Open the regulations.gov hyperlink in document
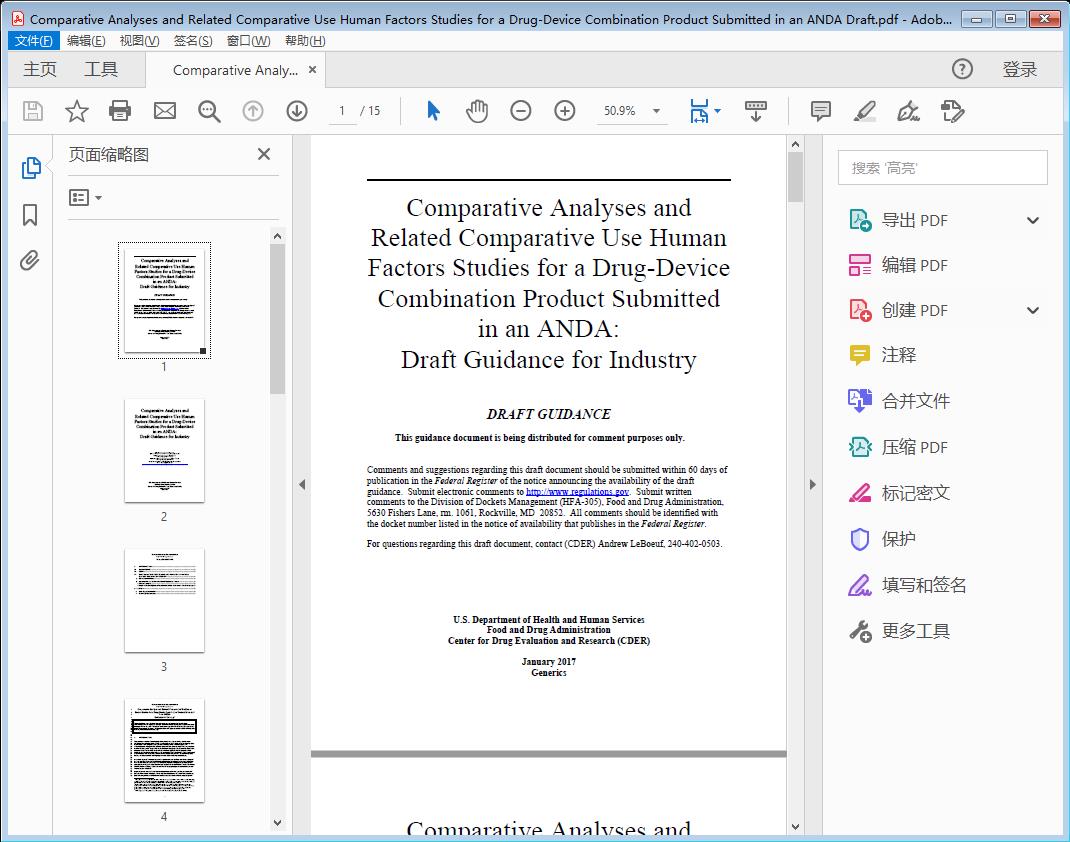The width and height of the screenshot is (1070, 842). coord(577,491)
